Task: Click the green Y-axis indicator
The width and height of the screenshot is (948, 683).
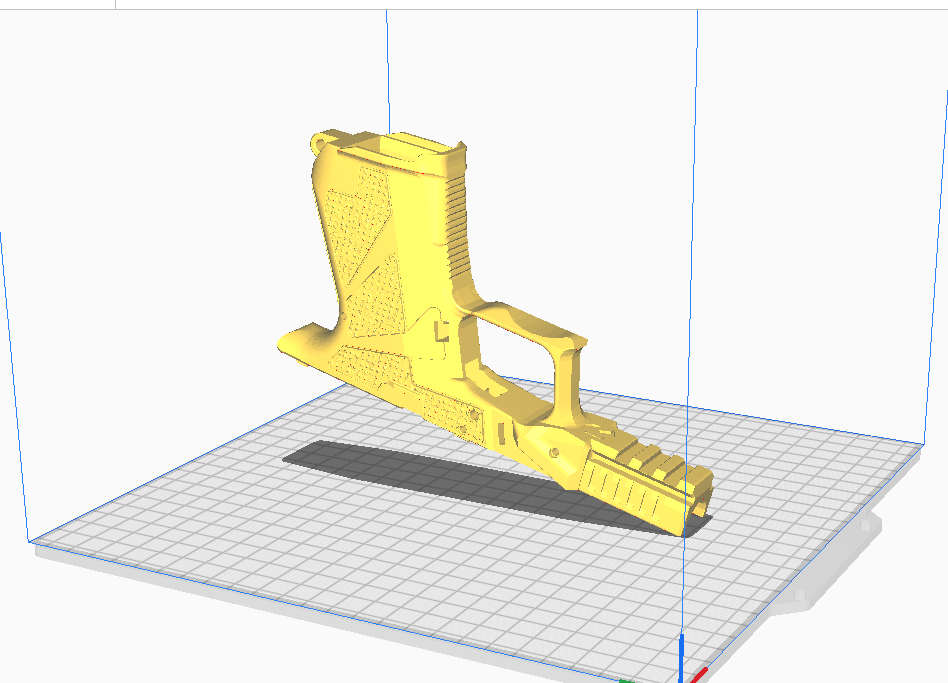Action: pos(627,680)
